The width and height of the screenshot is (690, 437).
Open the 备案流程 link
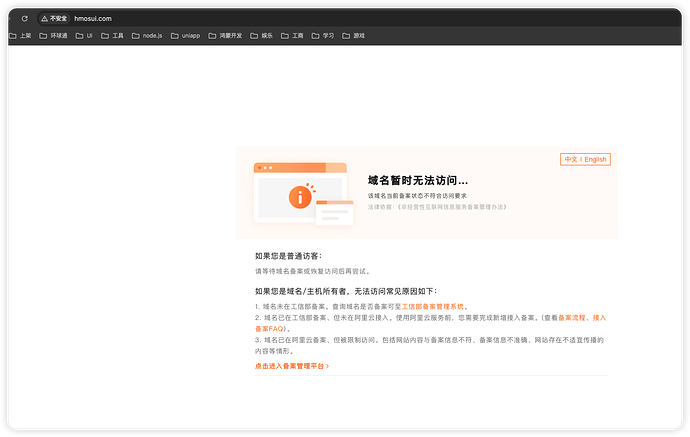pyautogui.click(x=572, y=317)
